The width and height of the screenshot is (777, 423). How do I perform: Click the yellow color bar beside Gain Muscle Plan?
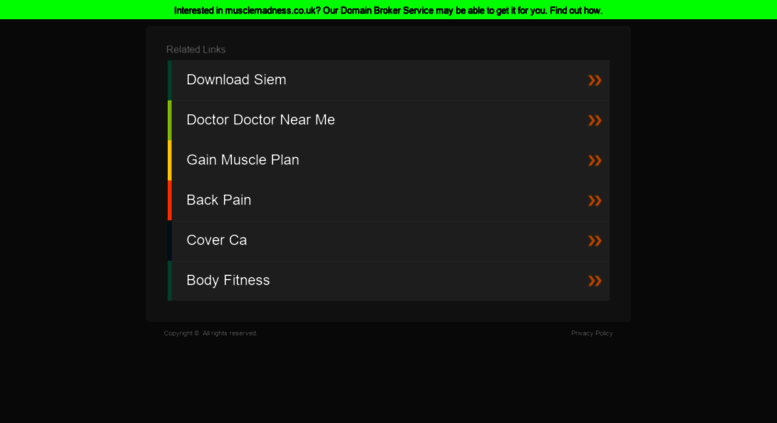click(169, 160)
